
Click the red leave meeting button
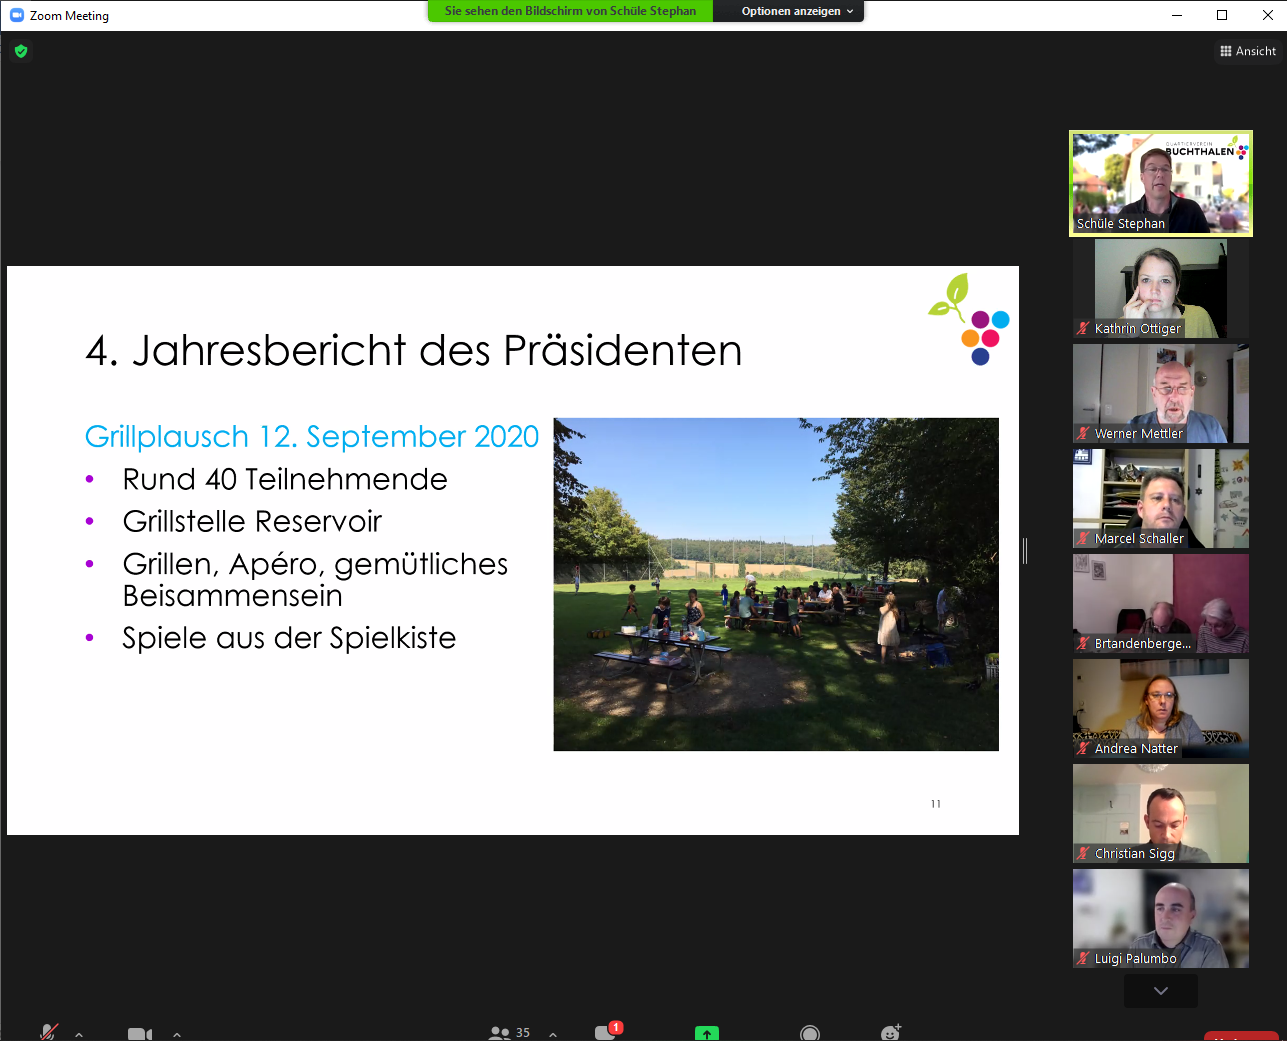pyautogui.click(x=1240, y=1036)
